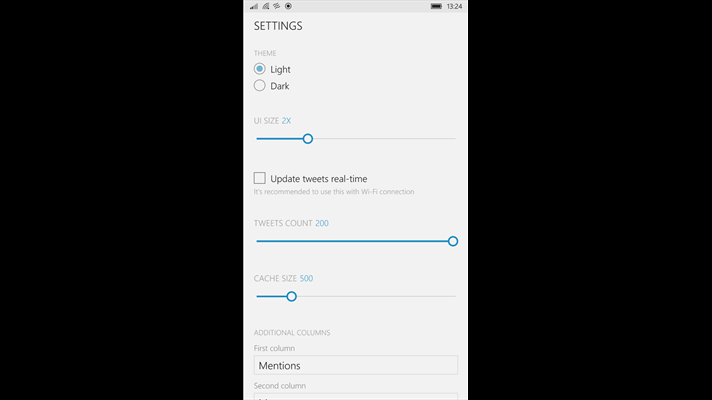This screenshot has width=712, height=400.
Task: Open the Second column dropdown
Action: [x=356, y=396]
